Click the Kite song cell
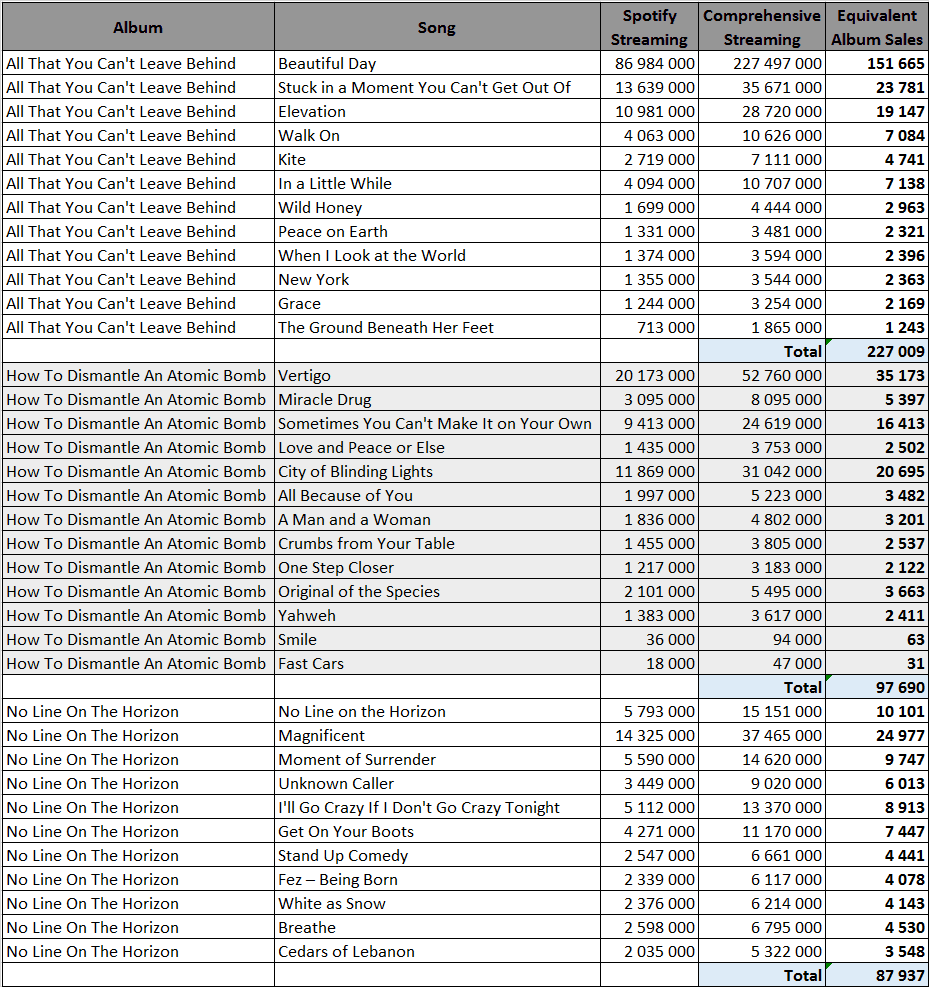 (437, 159)
